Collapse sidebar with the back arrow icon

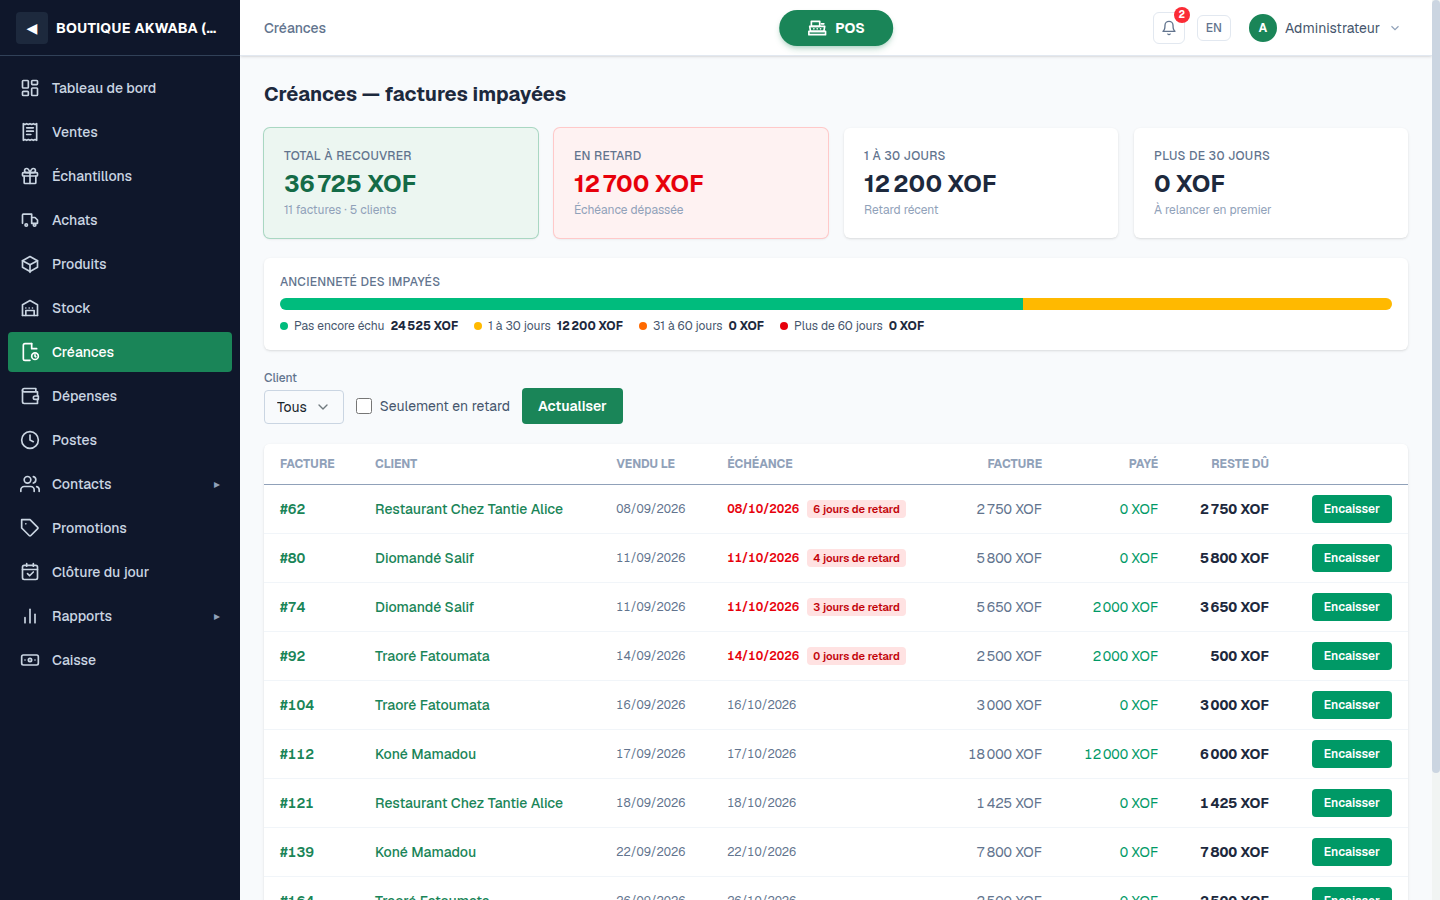(32, 28)
